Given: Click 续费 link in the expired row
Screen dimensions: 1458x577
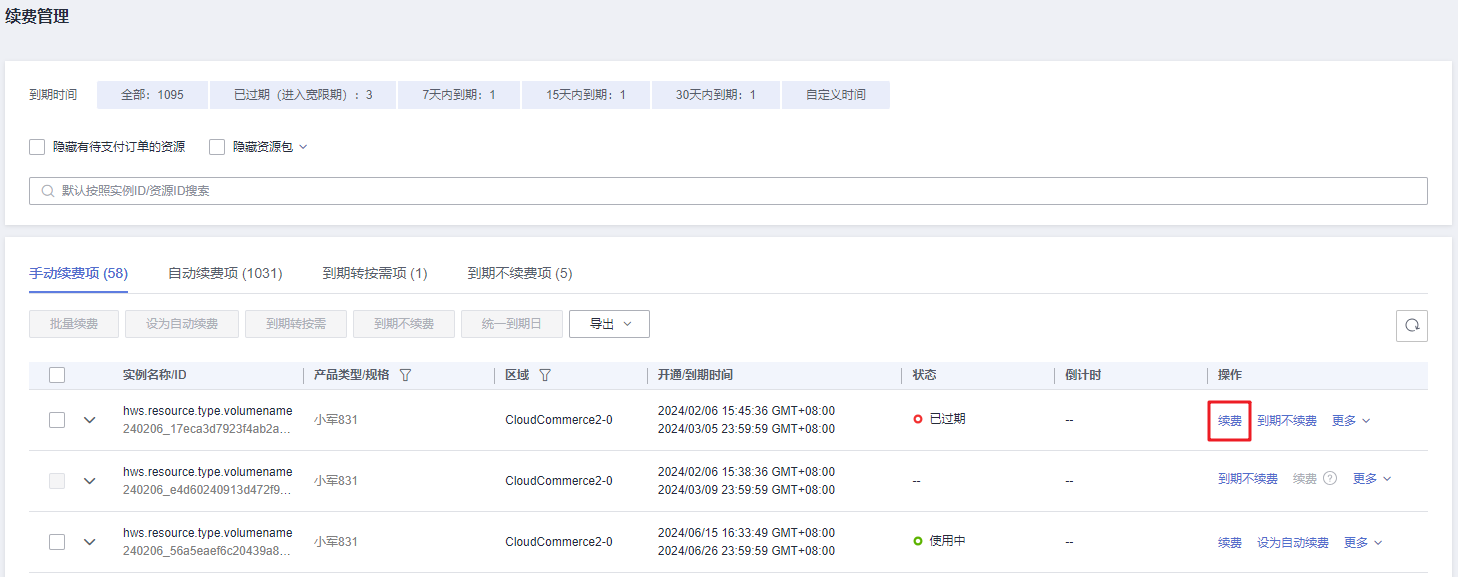Looking at the screenshot, I should 1230,421.
